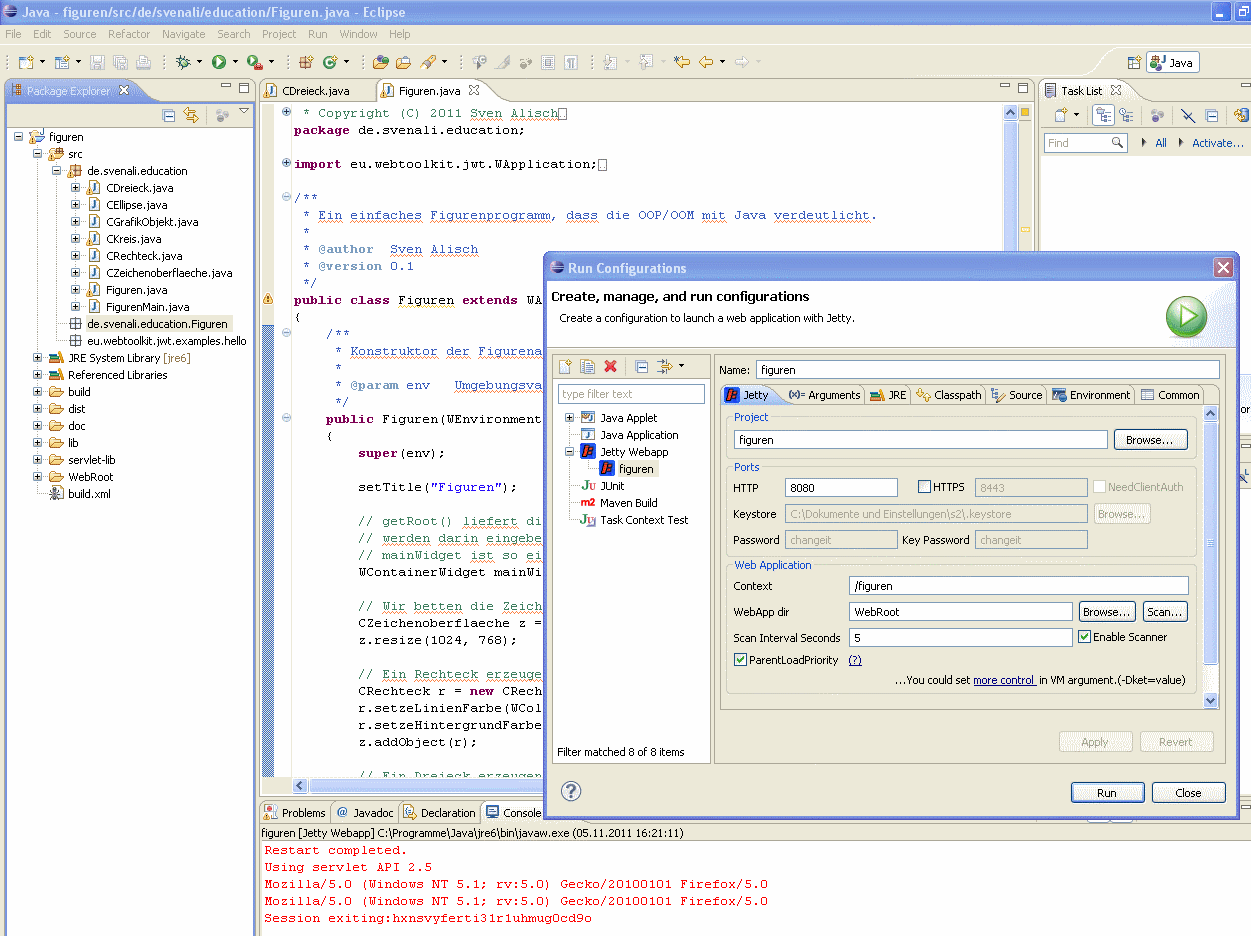1251x936 pixels.
Task: Collapse the Jetty Webapp tree node
Action: (x=570, y=452)
